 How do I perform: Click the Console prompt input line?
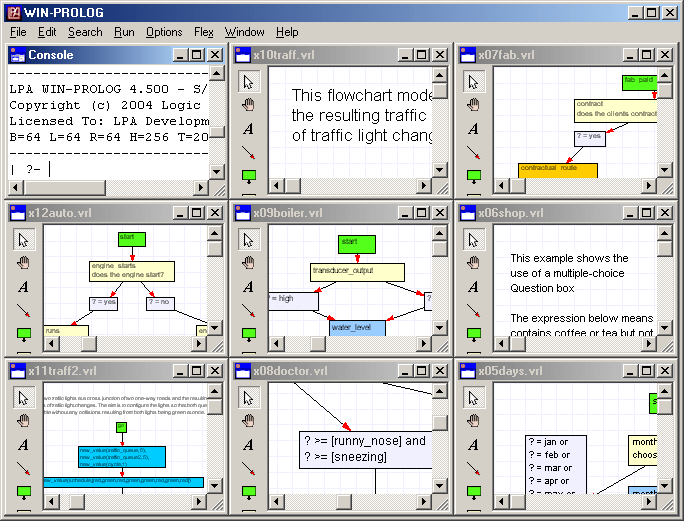(108, 169)
